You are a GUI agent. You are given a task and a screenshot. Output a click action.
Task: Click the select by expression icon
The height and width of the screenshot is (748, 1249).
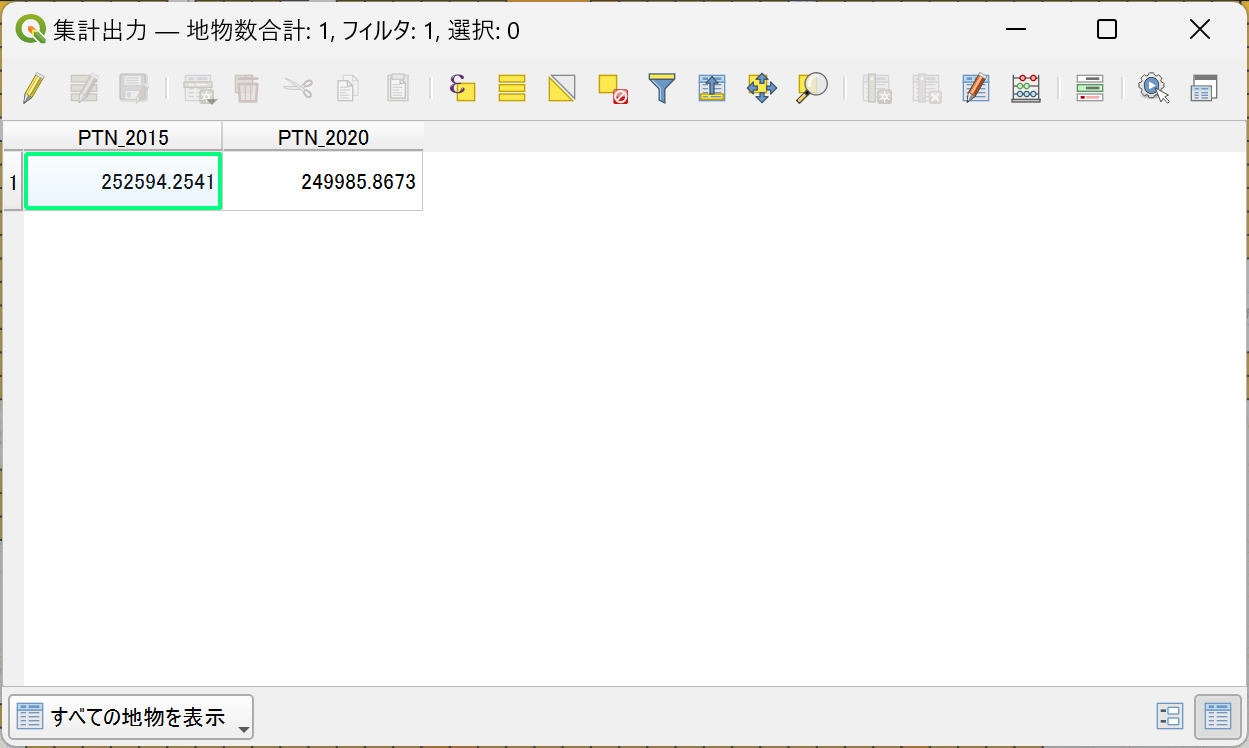(461, 88)
